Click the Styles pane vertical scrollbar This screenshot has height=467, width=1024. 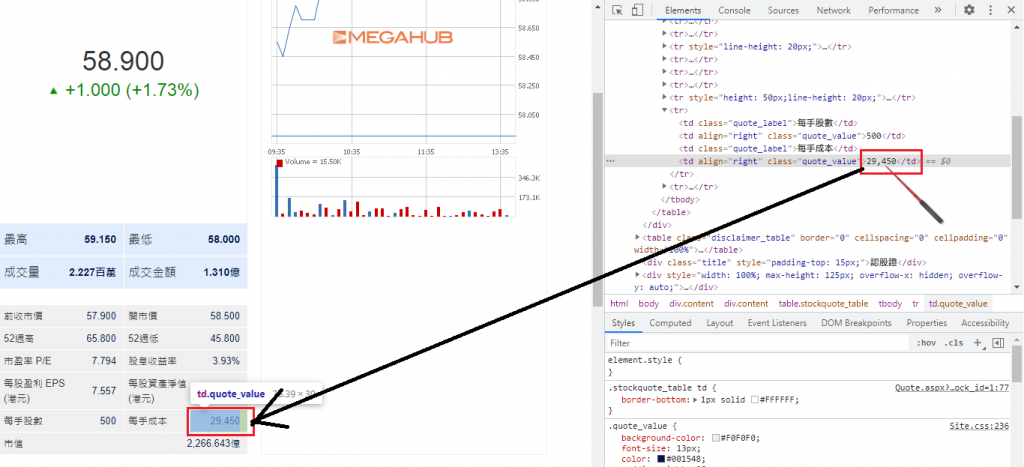pos(1017,366)
